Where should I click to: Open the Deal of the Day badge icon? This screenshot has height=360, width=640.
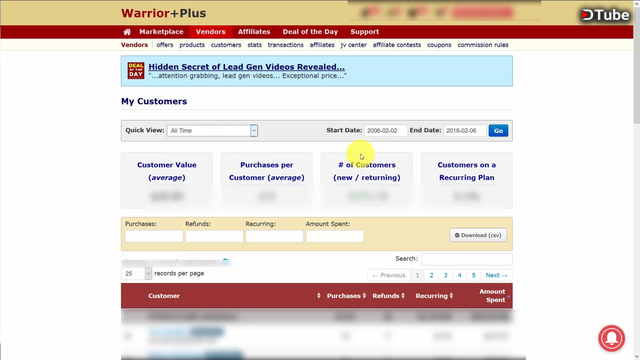(x=136, y=71)
